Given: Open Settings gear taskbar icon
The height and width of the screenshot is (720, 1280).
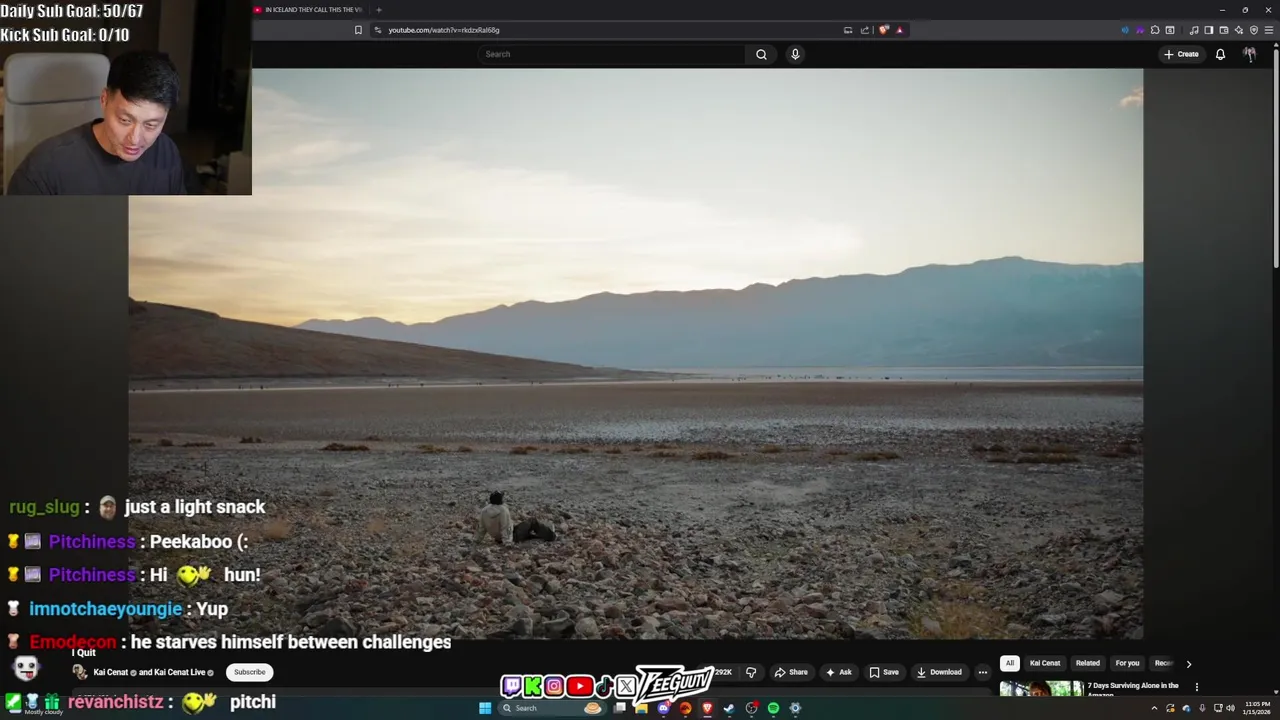Looking at the screenshot, I should 795,708.
